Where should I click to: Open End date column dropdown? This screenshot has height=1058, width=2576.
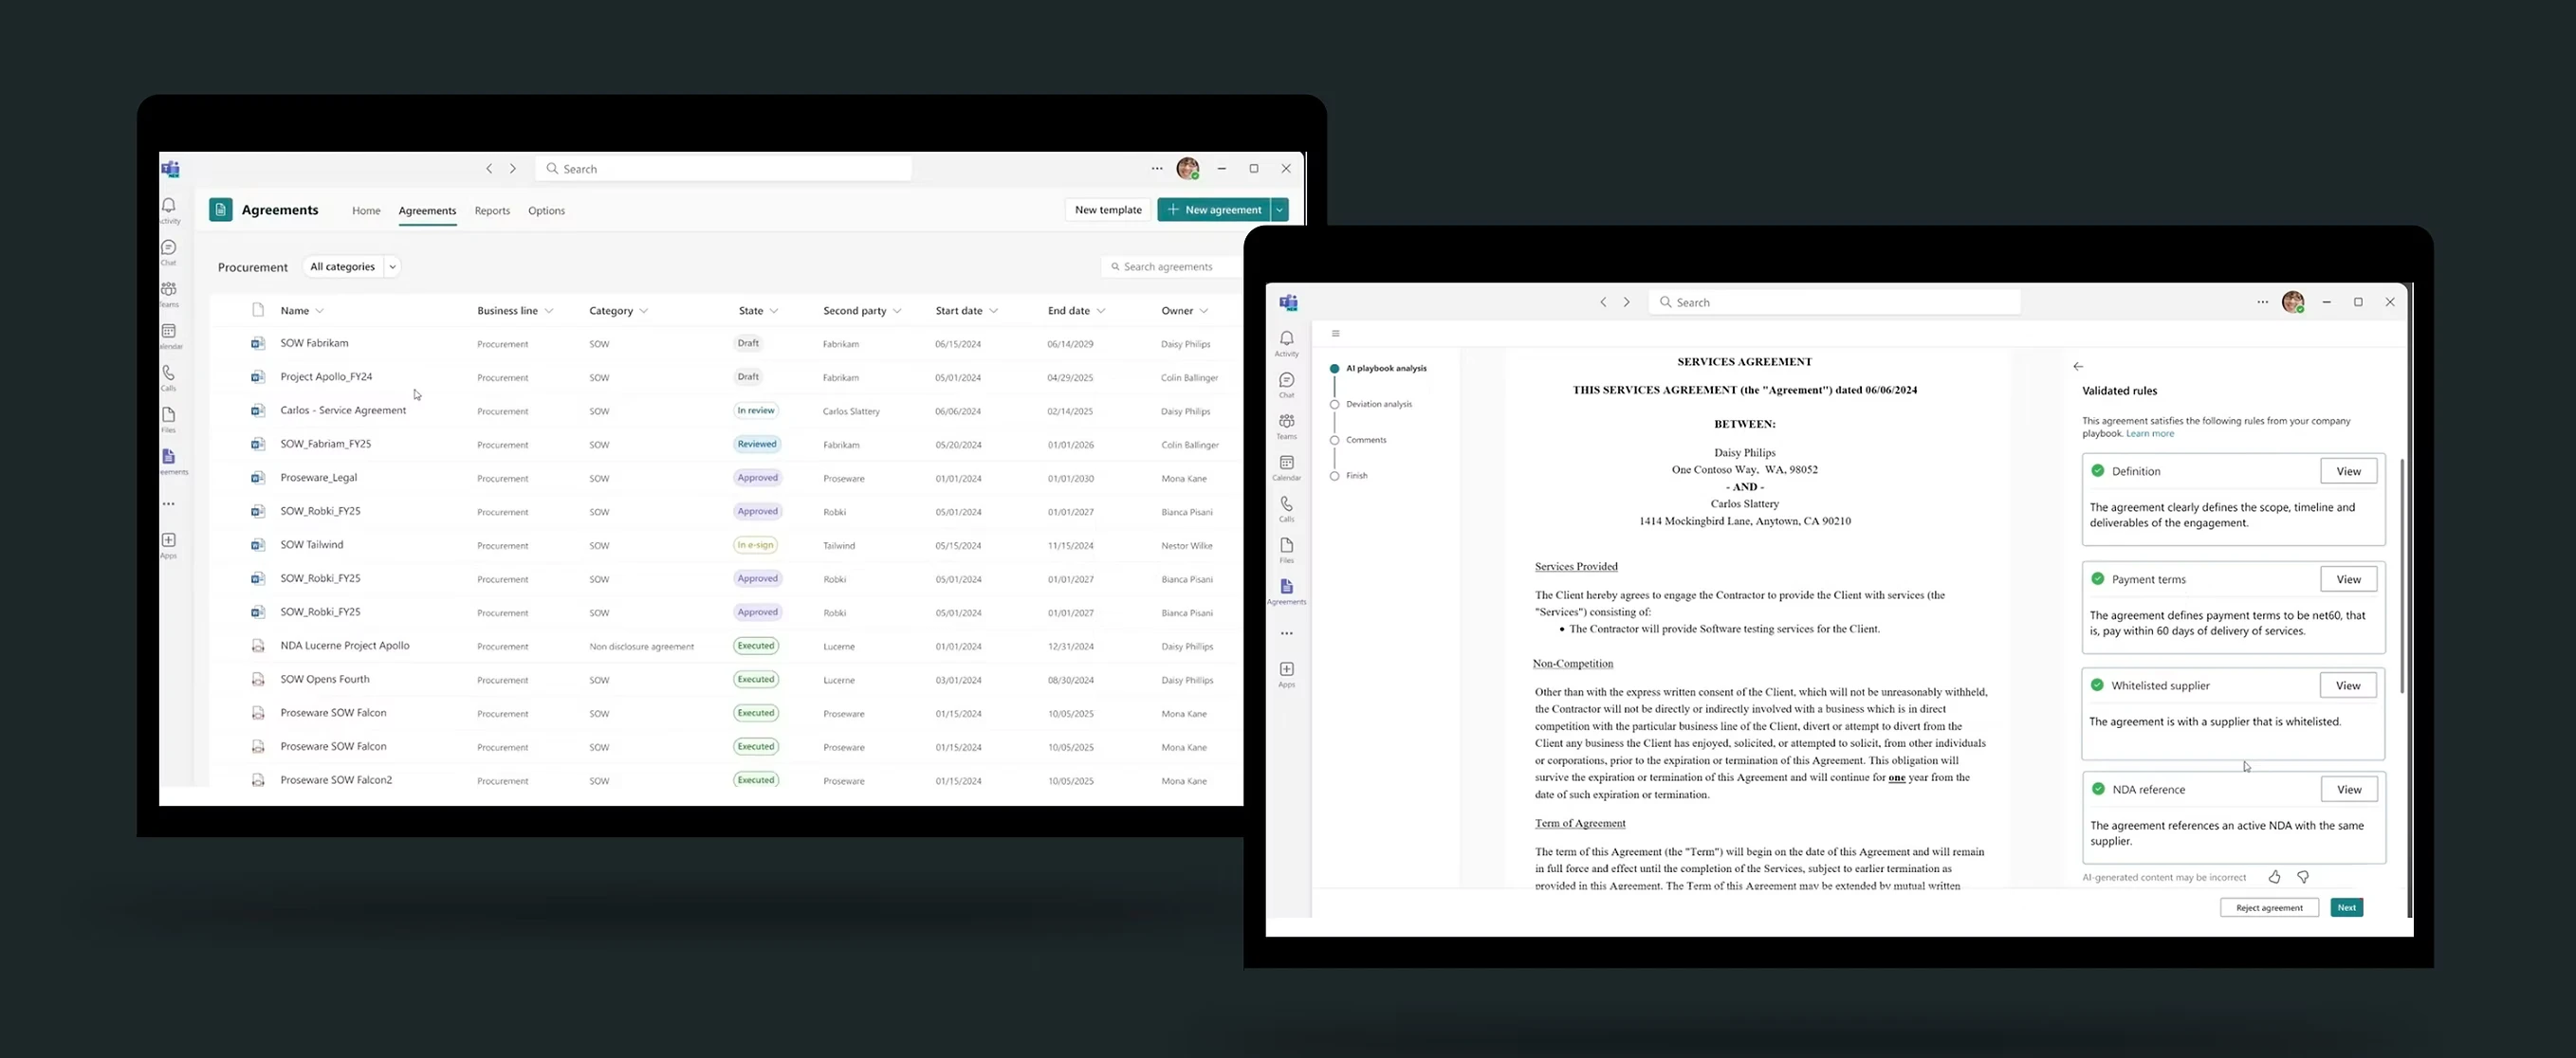pyautogui.click(x=1101, y=311)
